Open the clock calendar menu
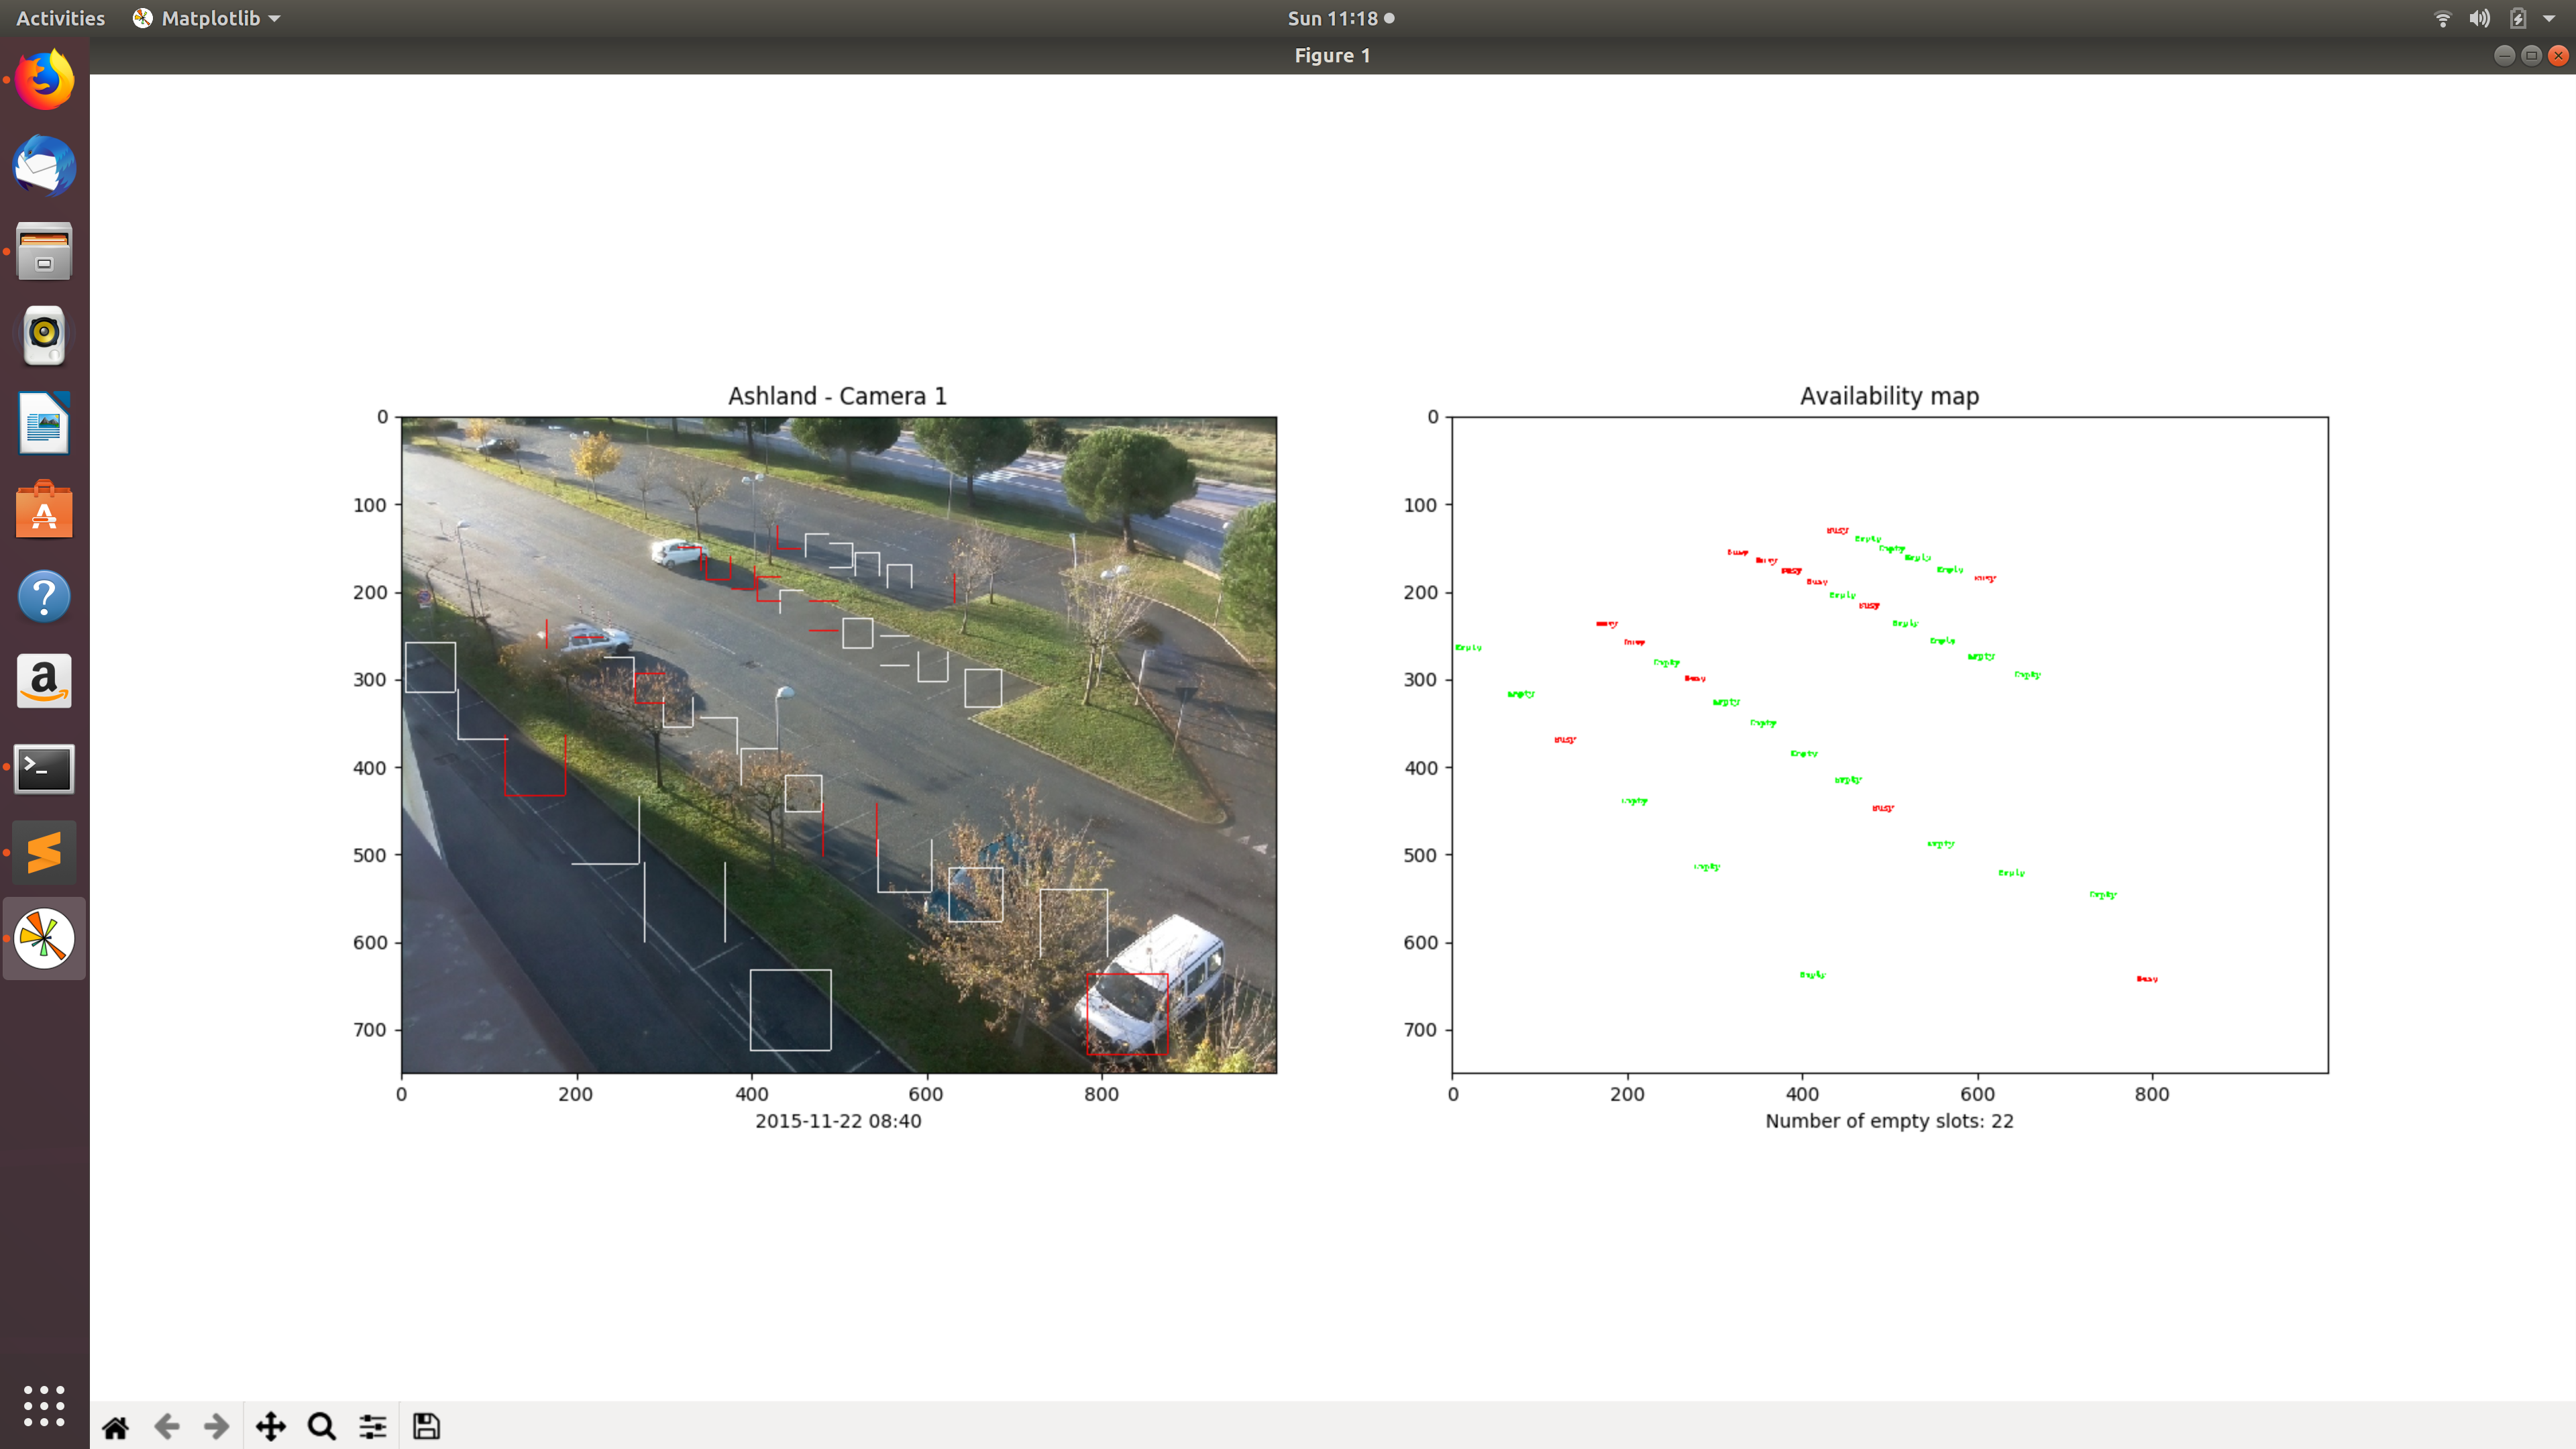Screen dimensions: 2576x1449 1339,18
